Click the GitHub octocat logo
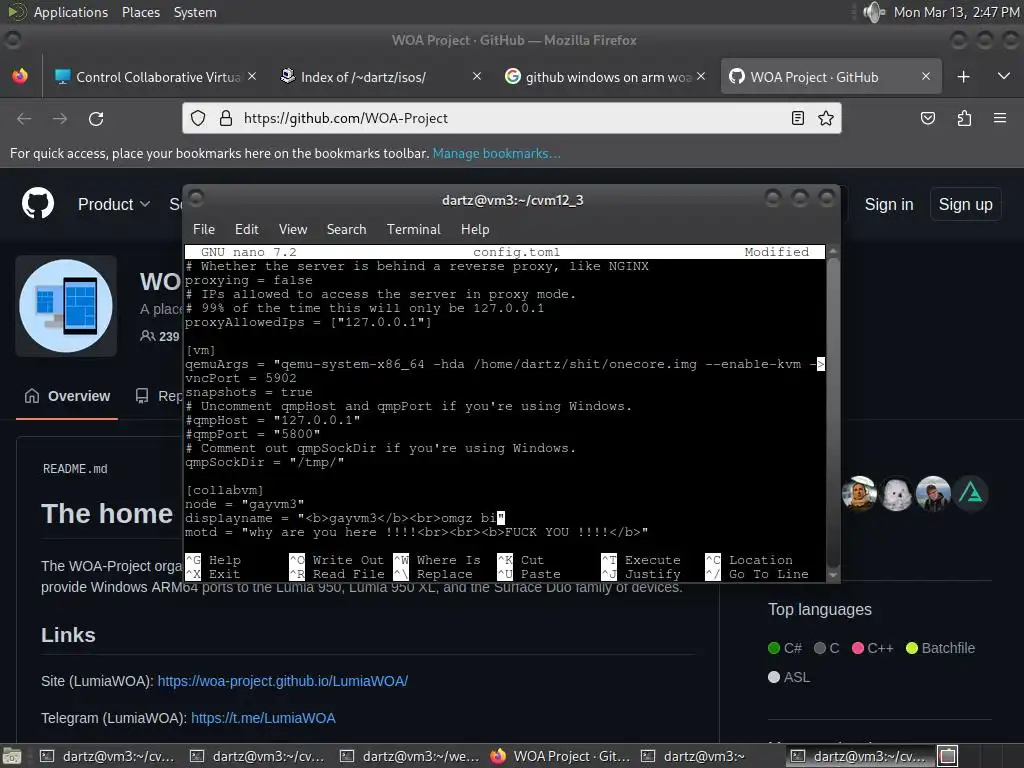Image resolution: width=1024 pixels, height=768 pixels. tap(38, 203)
